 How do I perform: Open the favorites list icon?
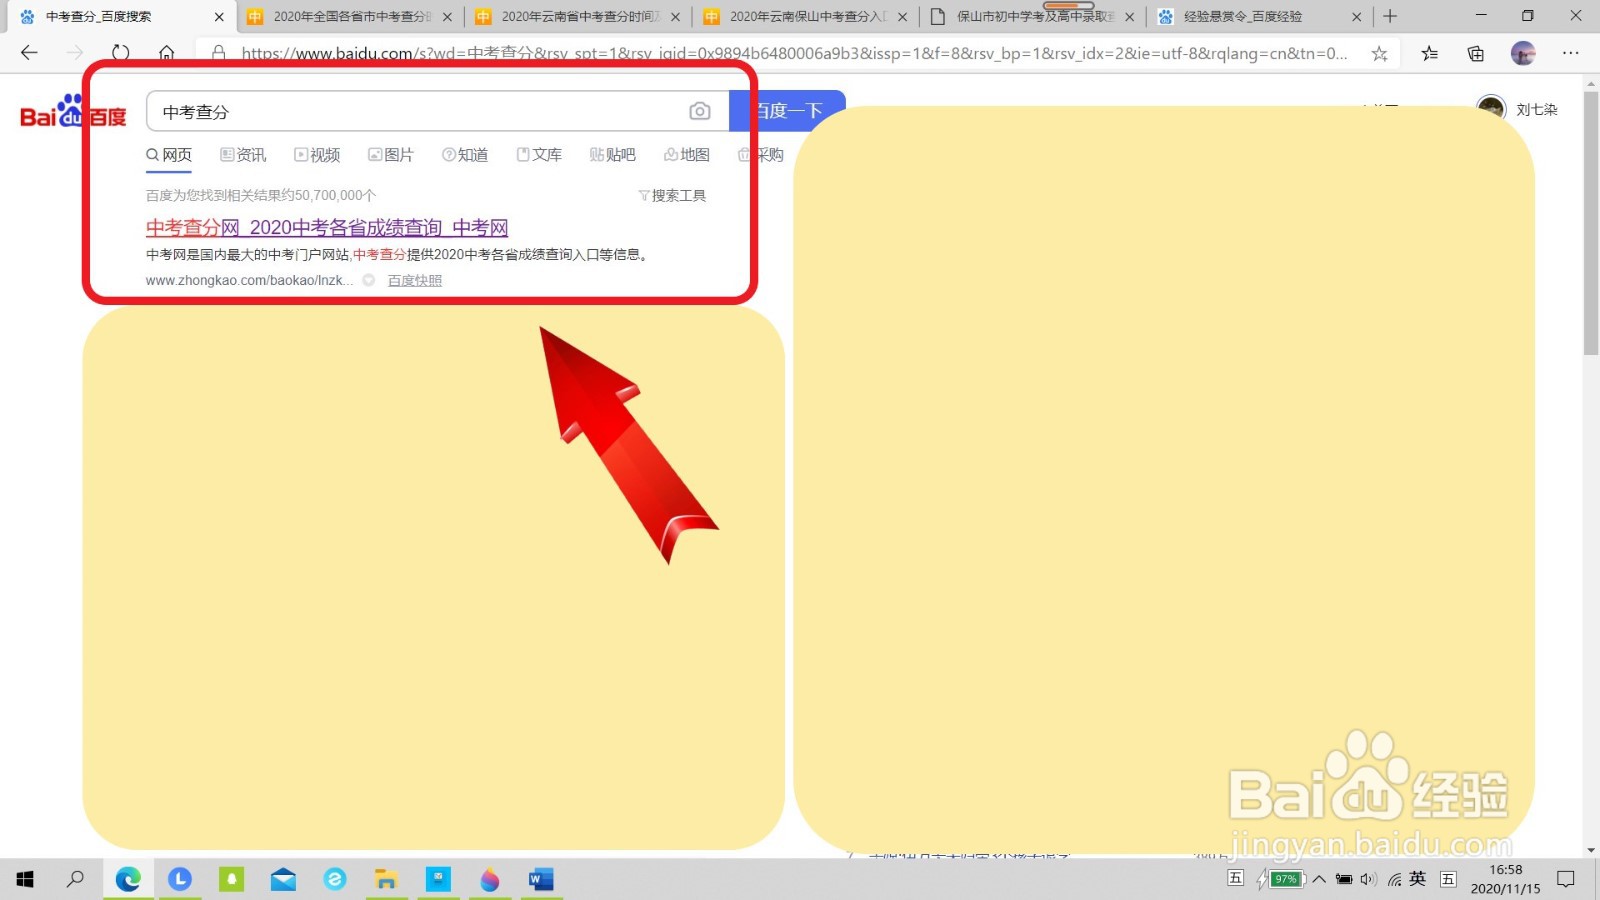tap(1430, 53)
